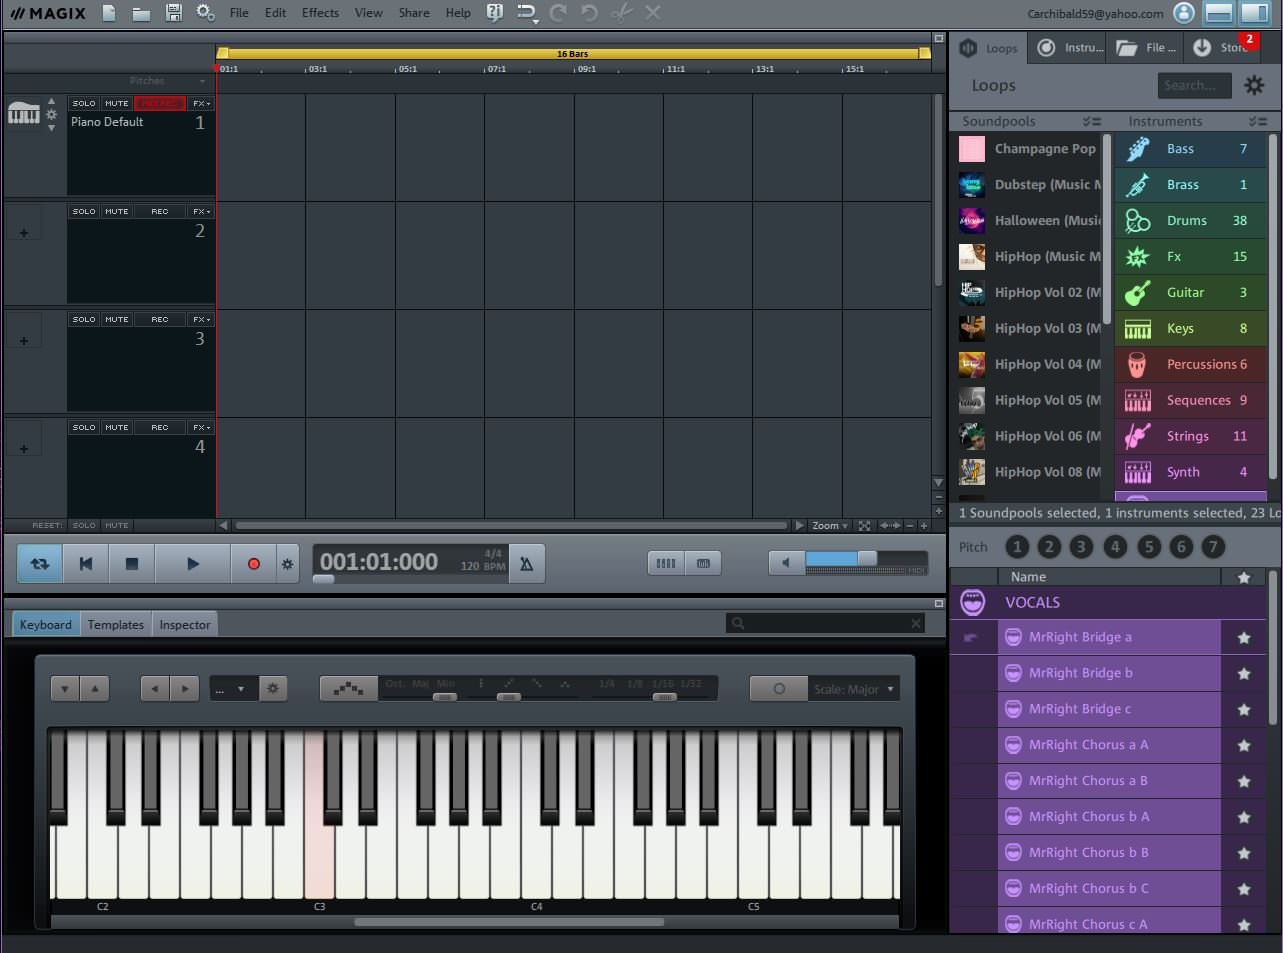
Task: Toggle loop playback mode button
Action: pos(40,564)
